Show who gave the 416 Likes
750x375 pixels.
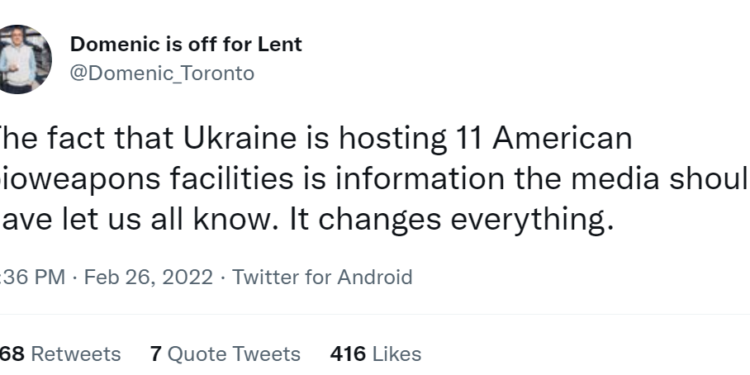click(375, 354)
